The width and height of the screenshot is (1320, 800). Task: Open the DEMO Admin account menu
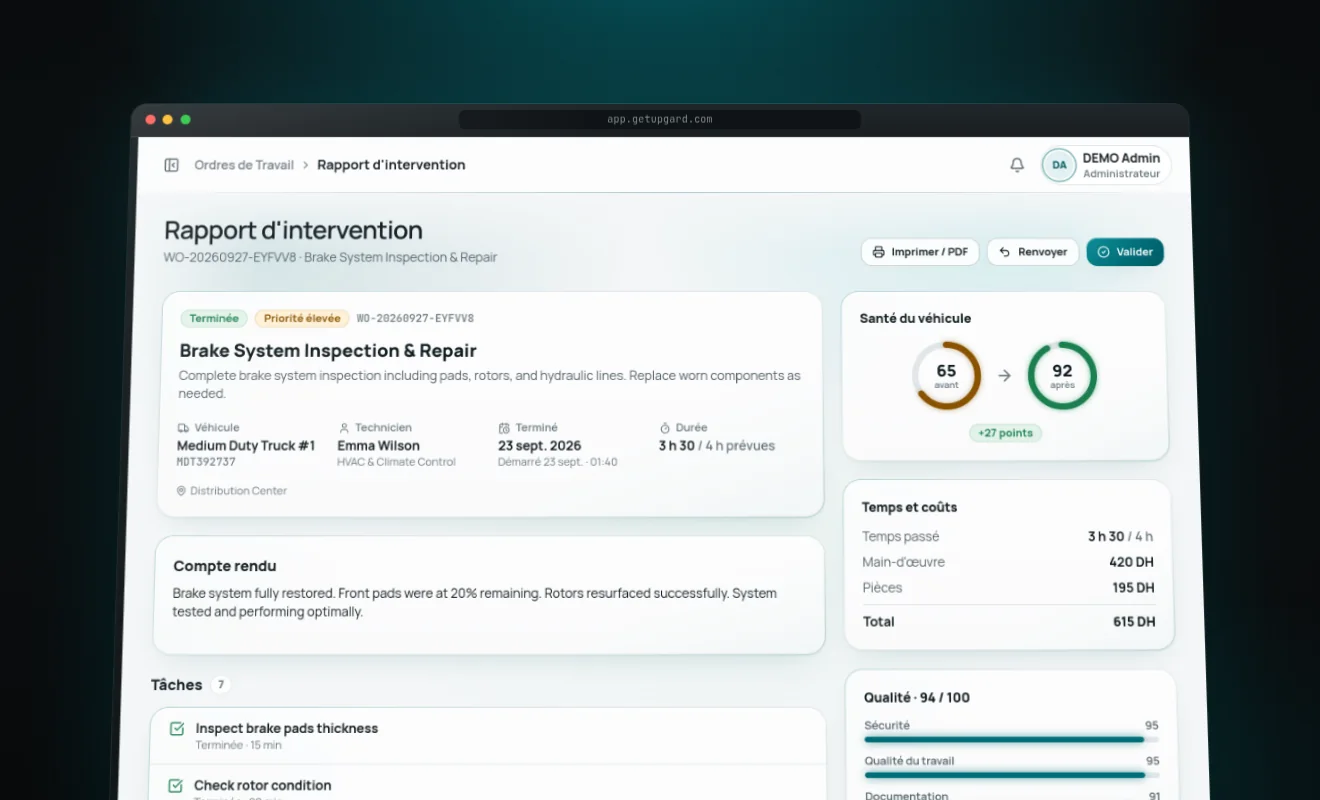(x=1105, y=165)
